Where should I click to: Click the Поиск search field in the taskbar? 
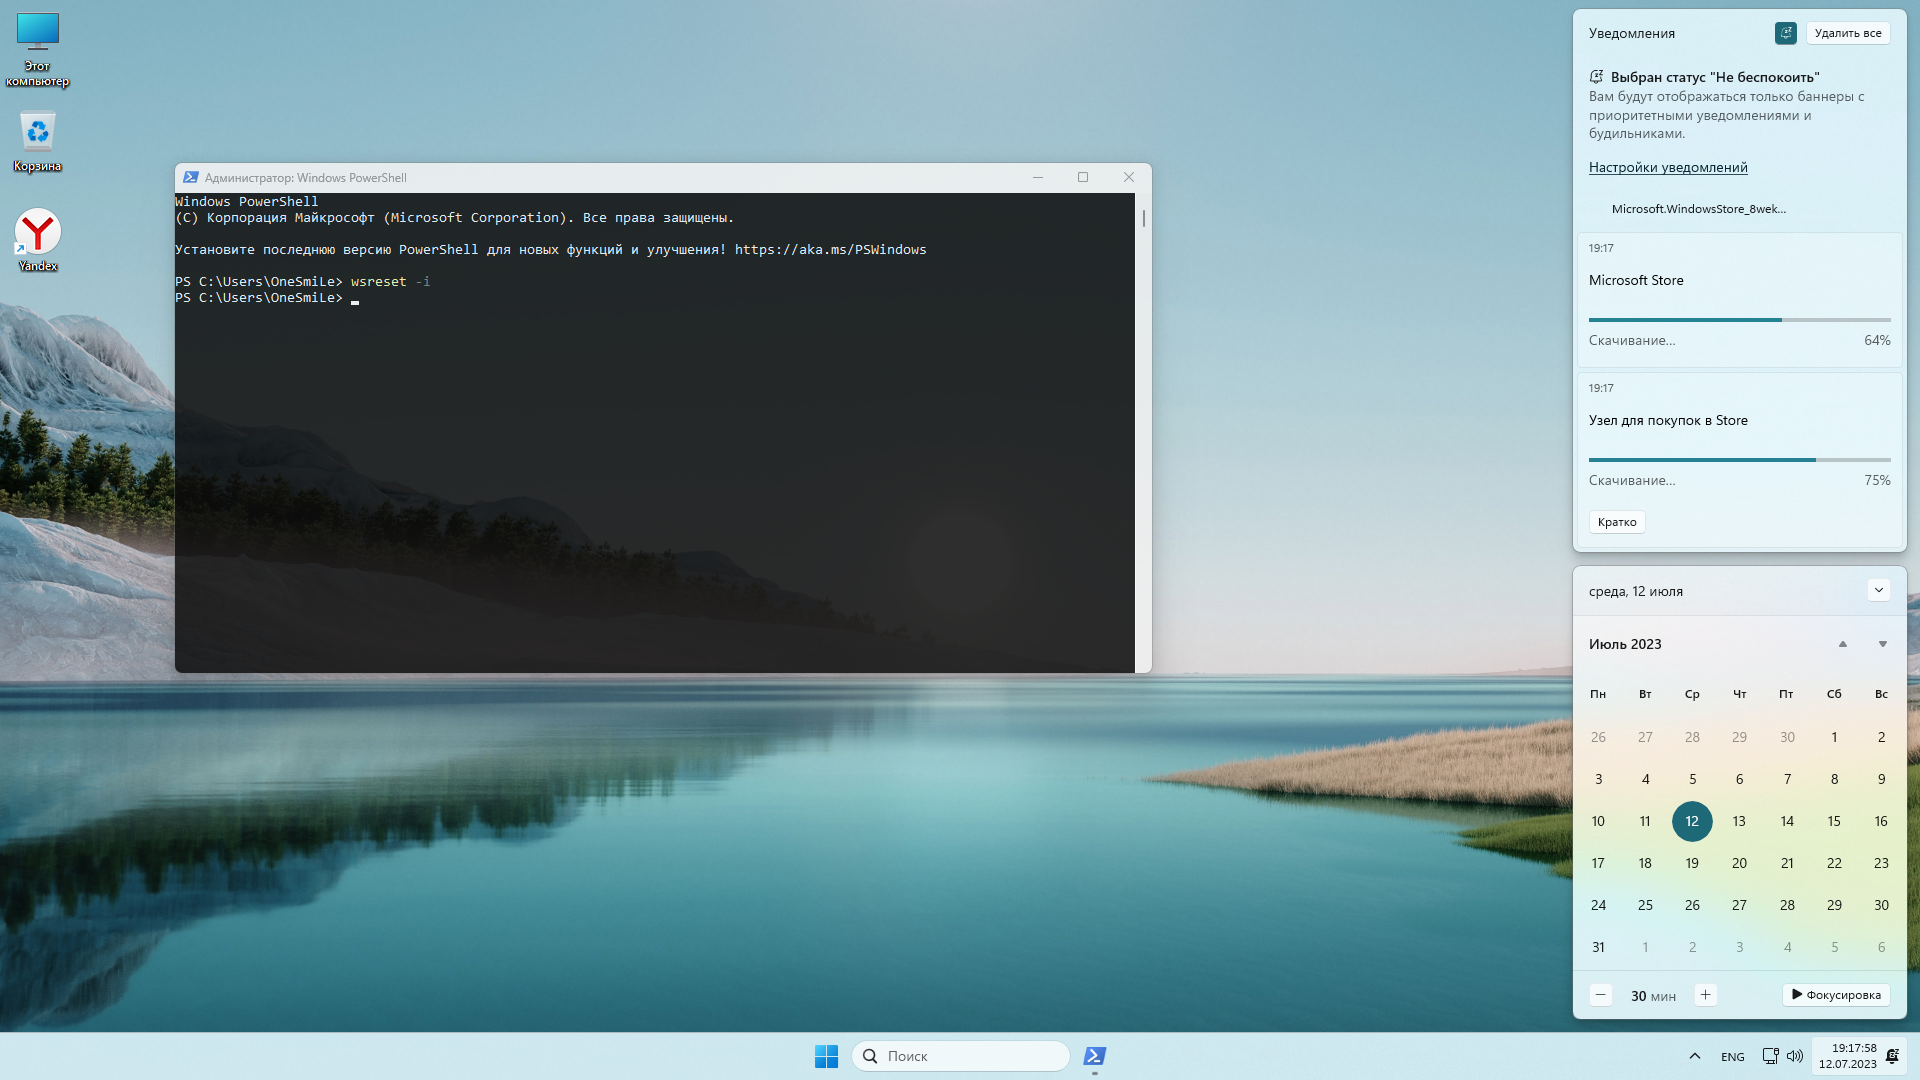[960, 1056]
